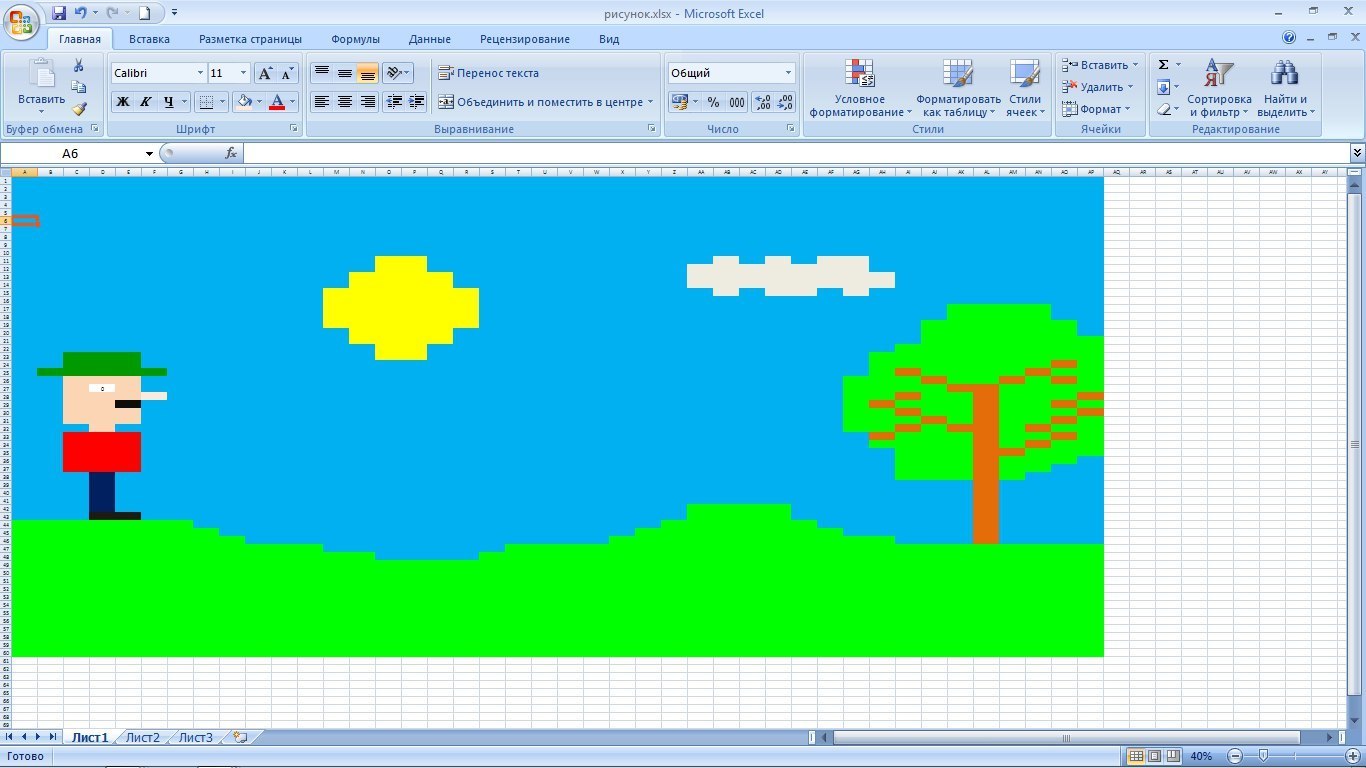This screenshot has height=768, width=1366.
Task: Click the zoom slider handle in status bar
Action: [1264, 756]
